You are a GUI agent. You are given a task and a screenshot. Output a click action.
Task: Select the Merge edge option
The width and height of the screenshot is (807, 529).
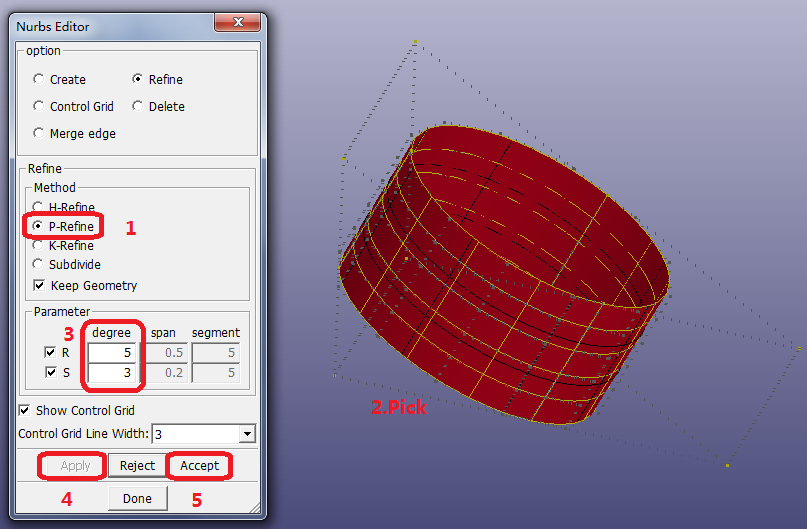click(x=39, y=133)
